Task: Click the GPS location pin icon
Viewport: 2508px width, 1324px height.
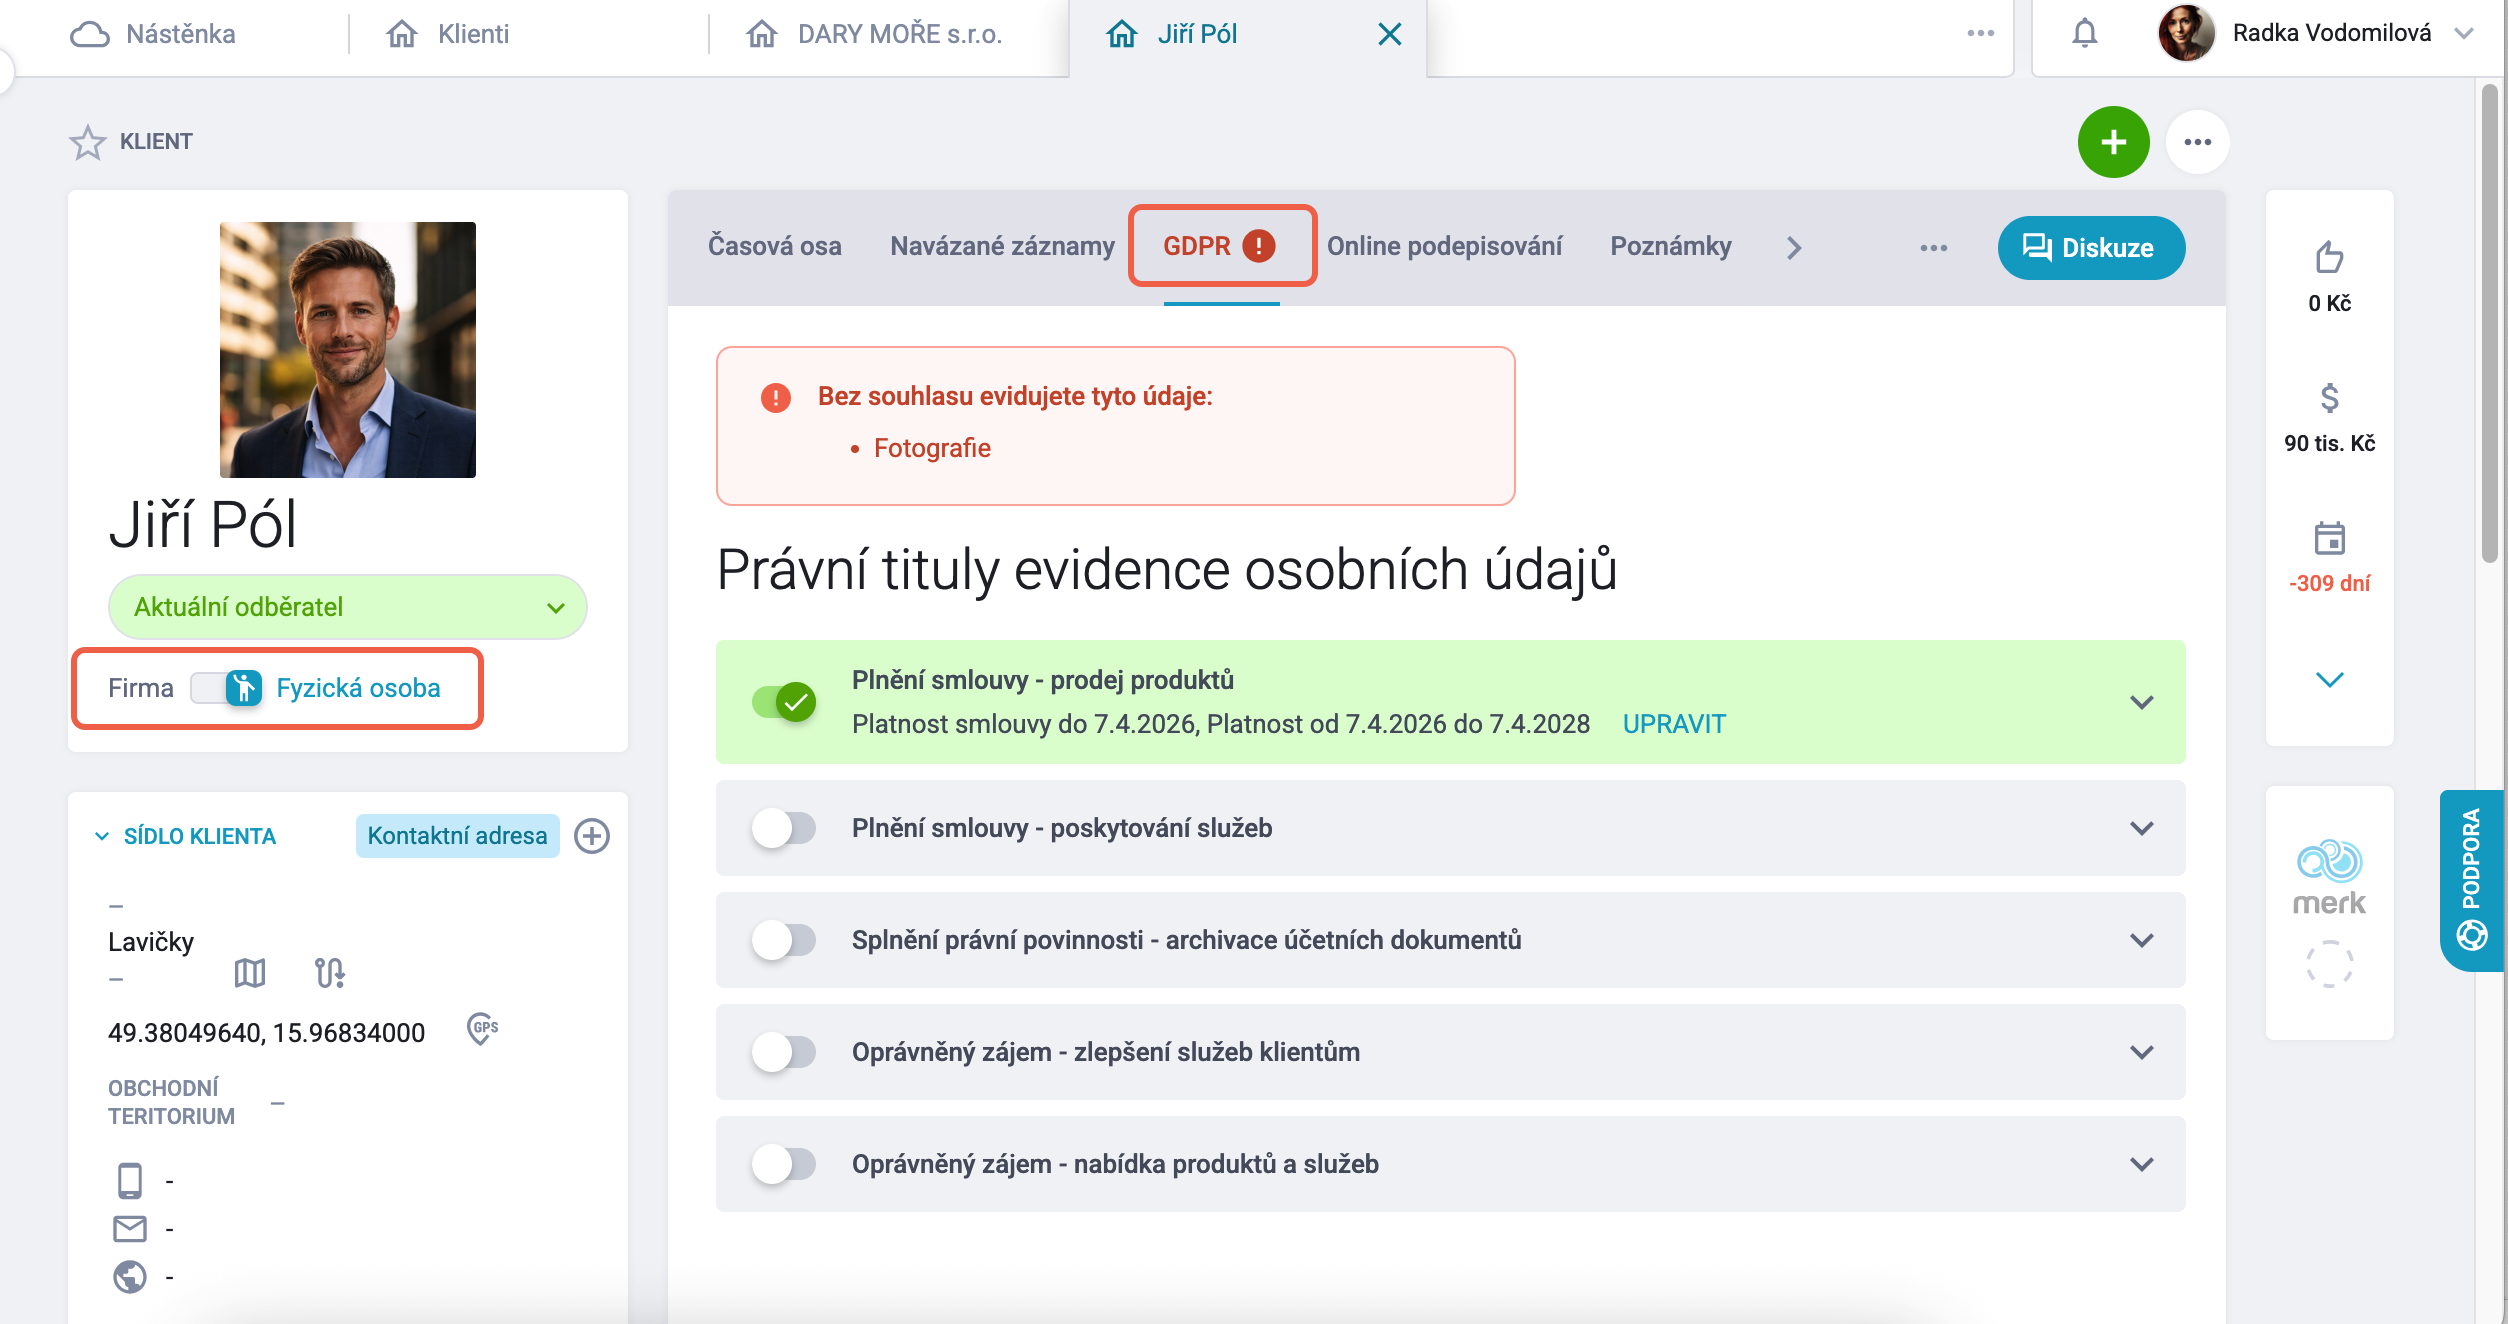Action: 482,1029
